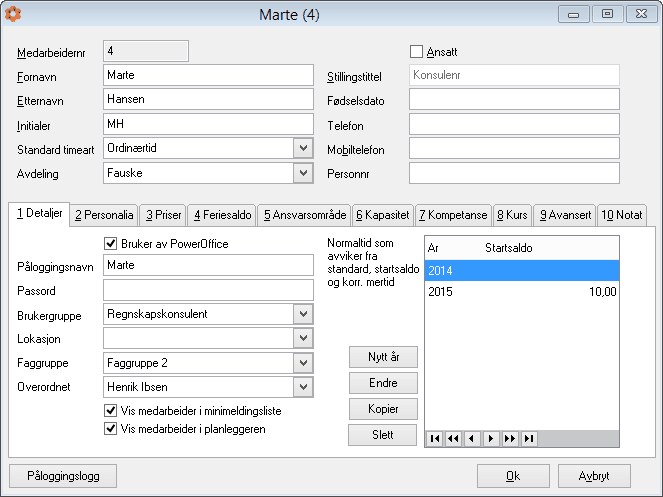Viewport: 663px width, 497px height.
Task: Click the Personnr input field
Action: point(514,173)
